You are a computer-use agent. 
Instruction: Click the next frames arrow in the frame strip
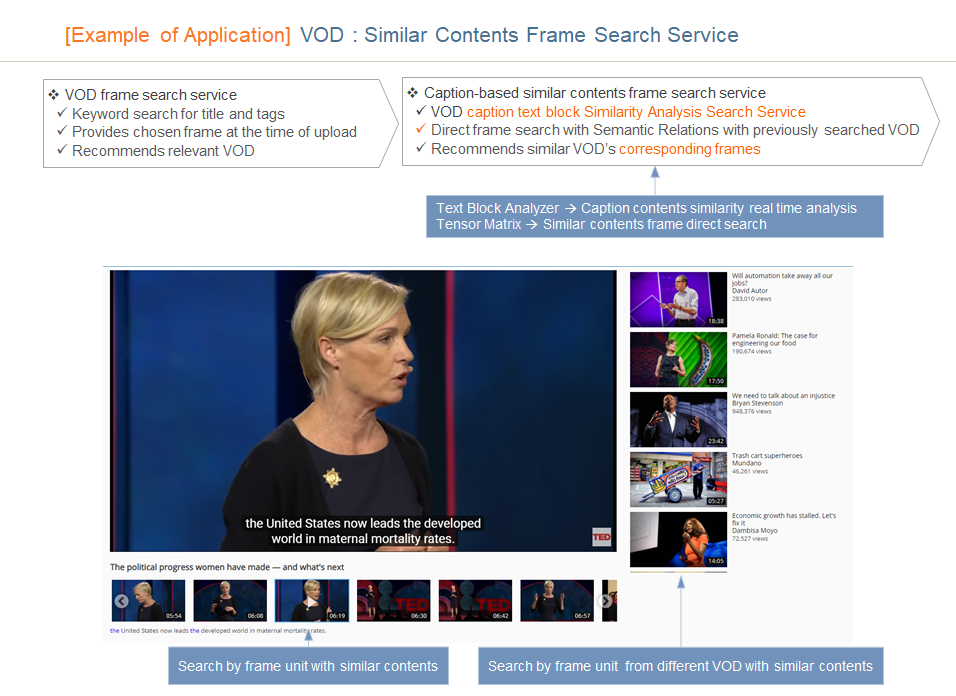tap(606, 601)
